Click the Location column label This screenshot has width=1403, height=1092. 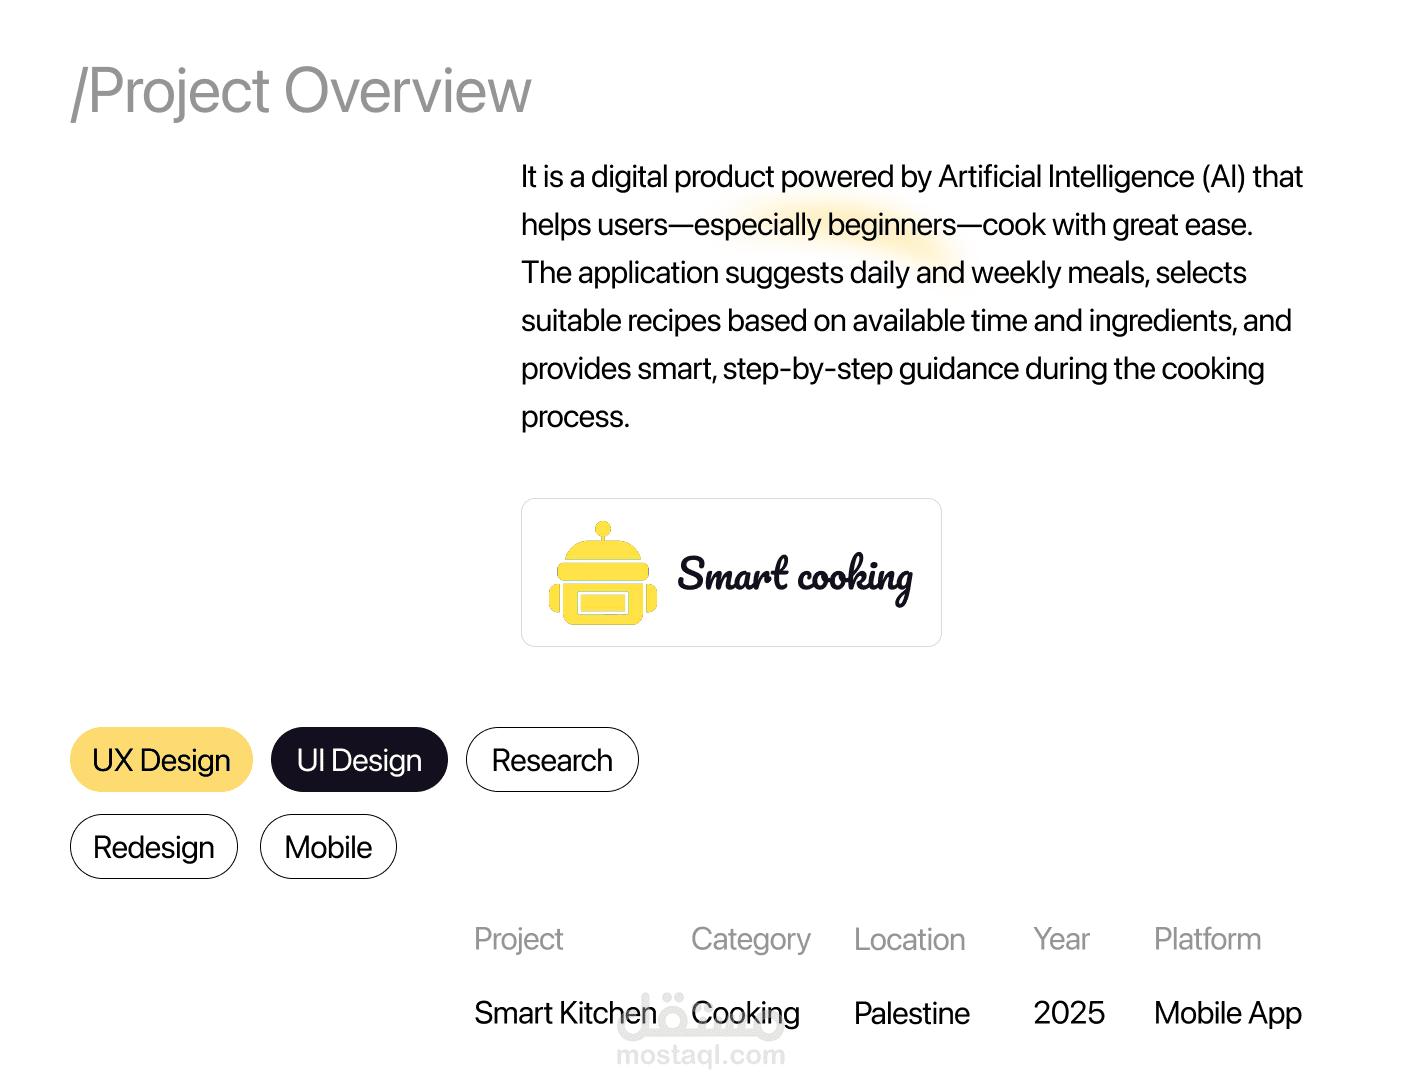[x=909, y=939]
